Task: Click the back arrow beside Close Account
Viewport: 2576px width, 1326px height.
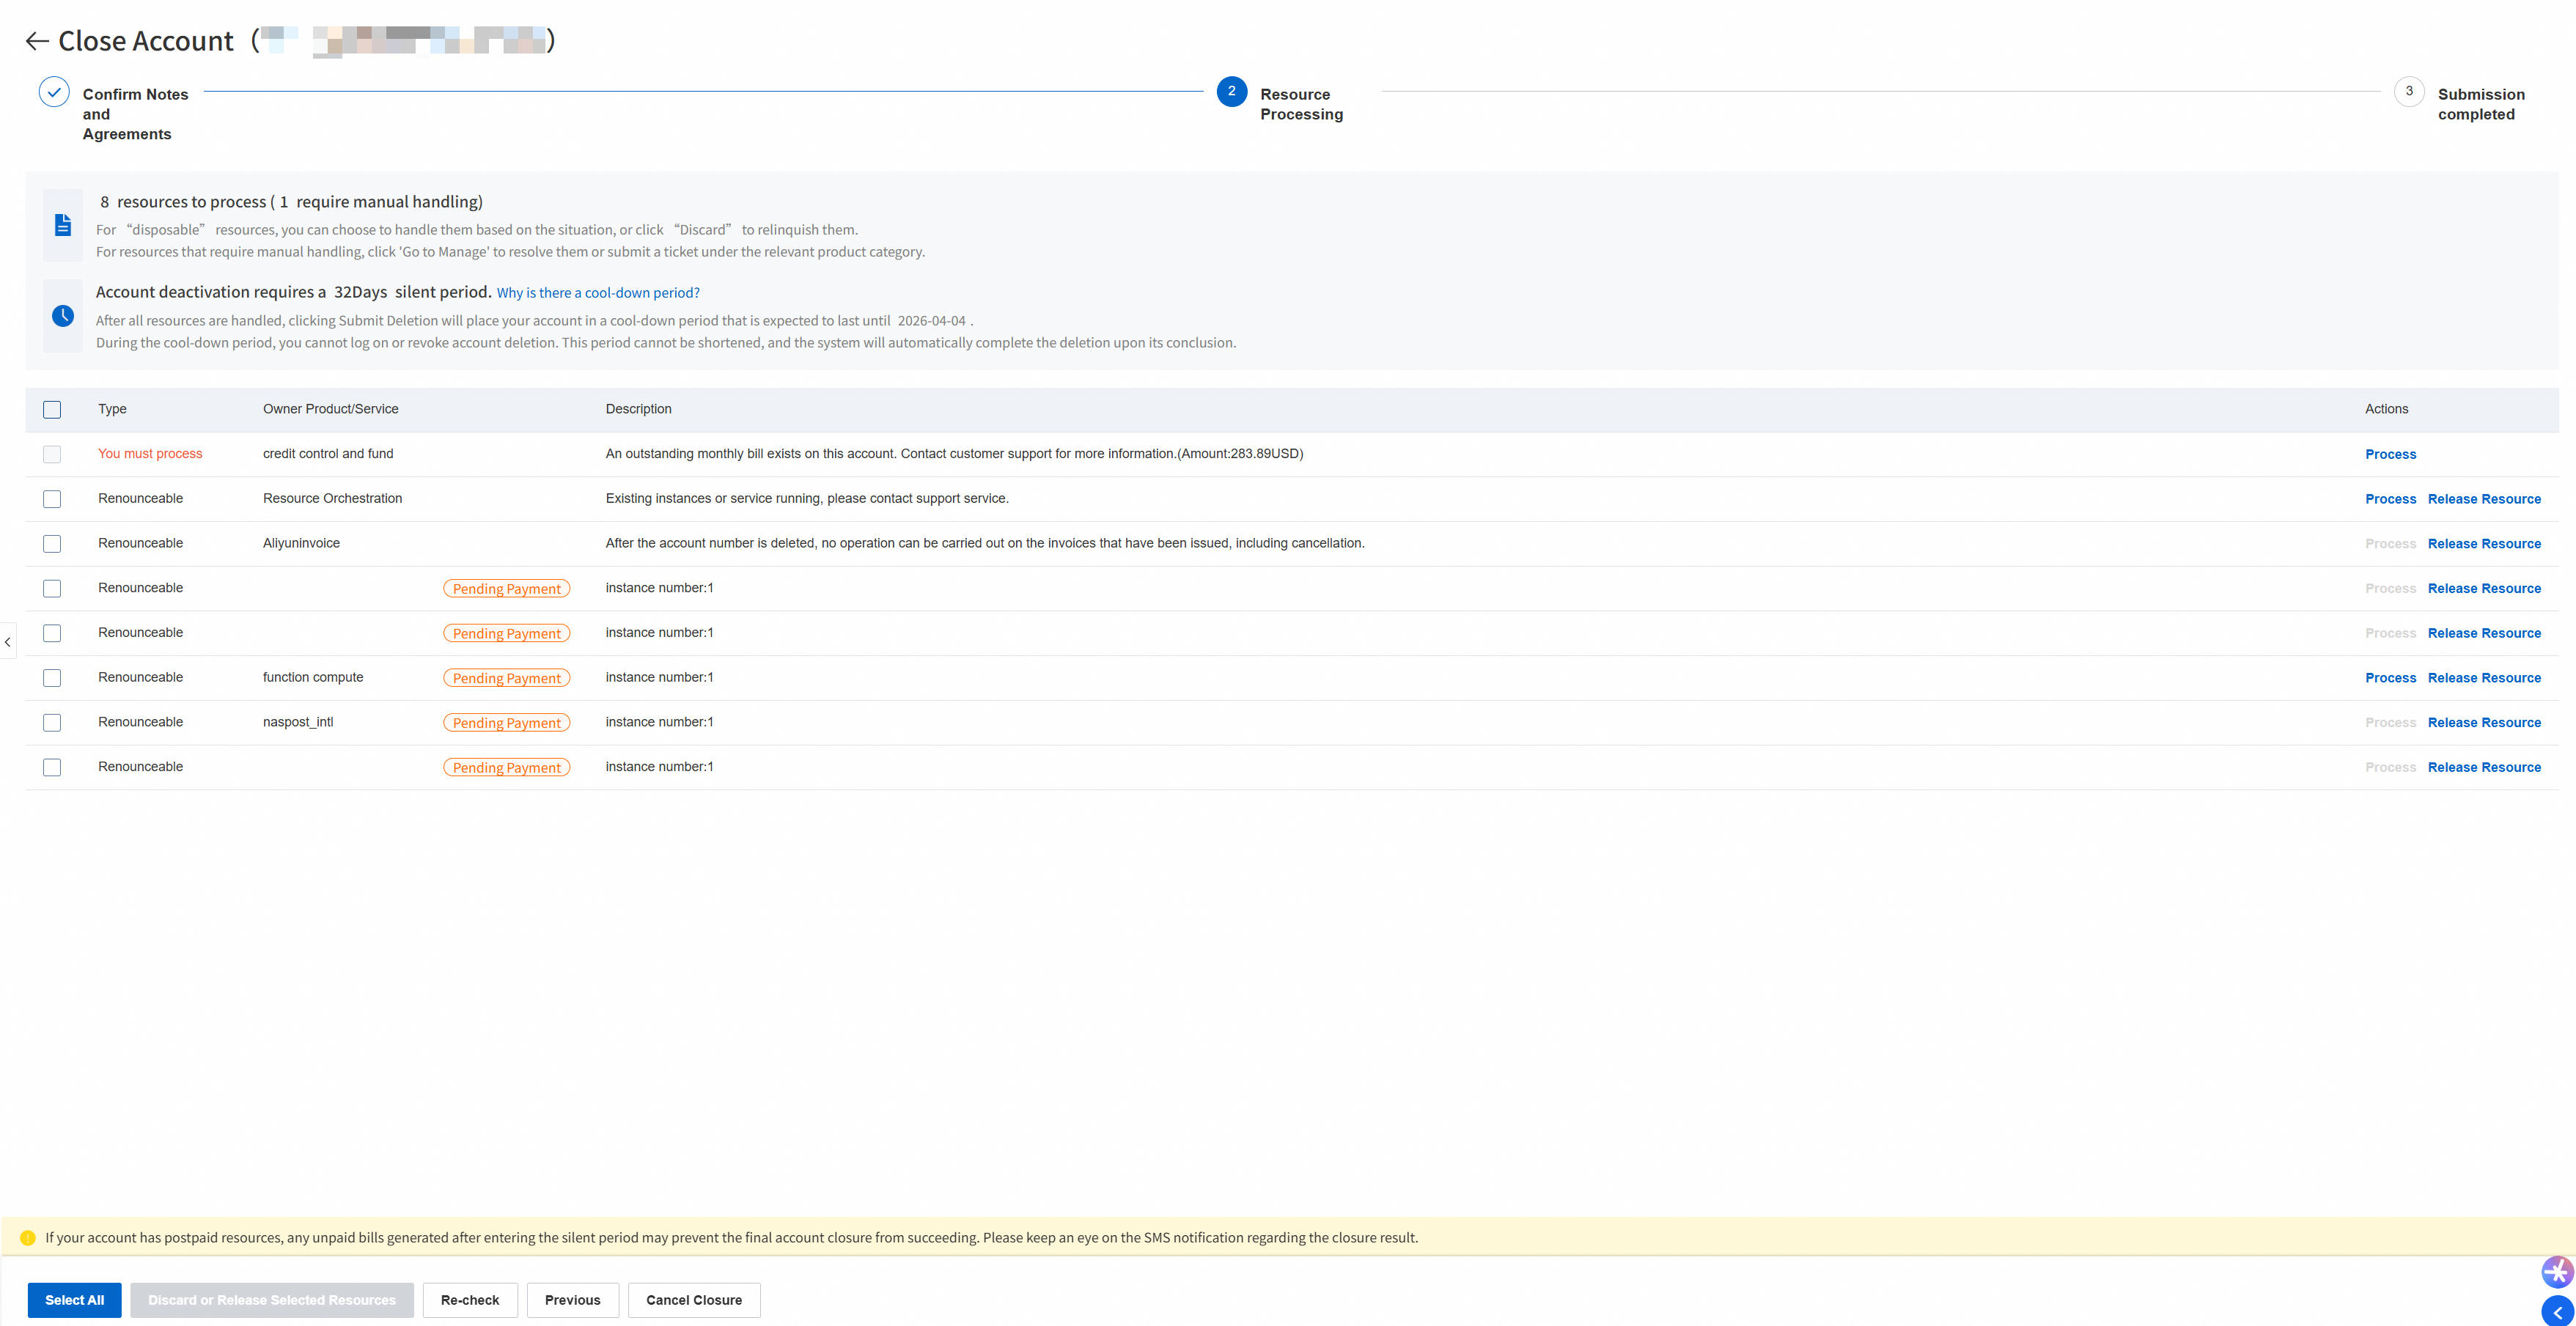Action: tap(37, 41)
